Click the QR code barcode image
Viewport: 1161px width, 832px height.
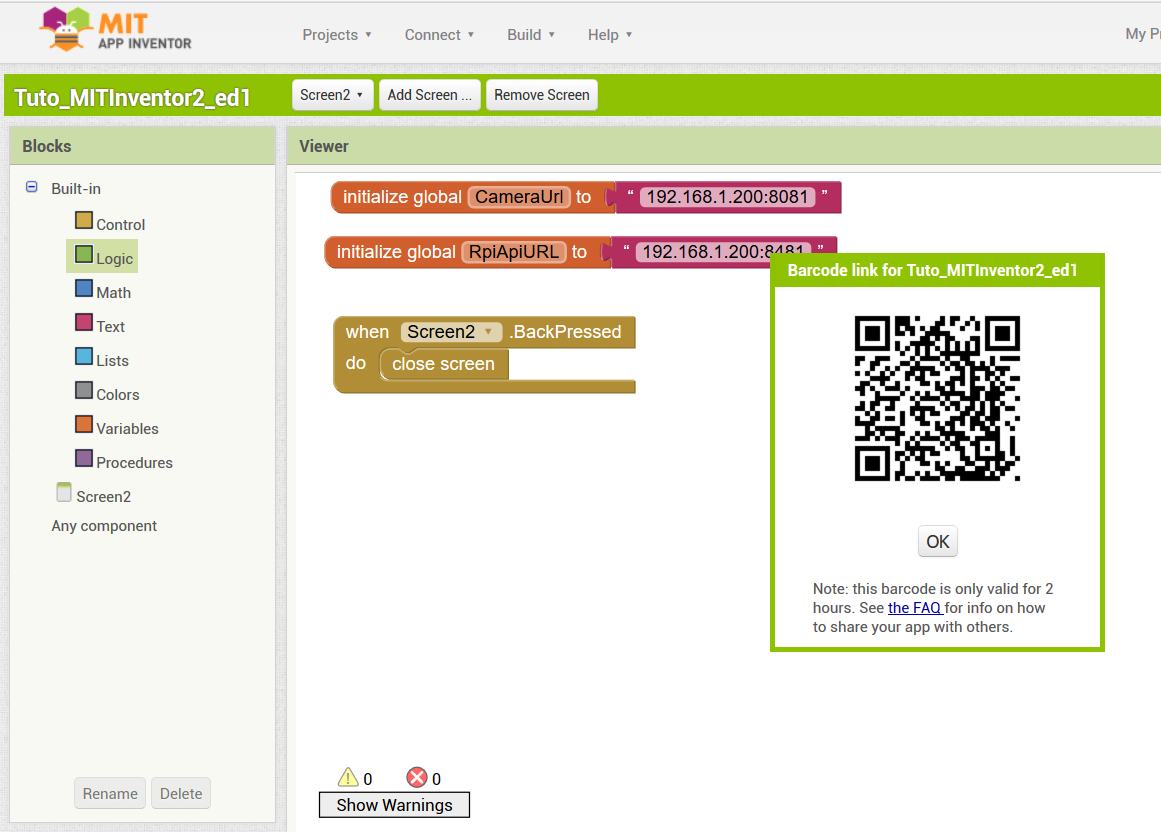(x=937, y=398)
